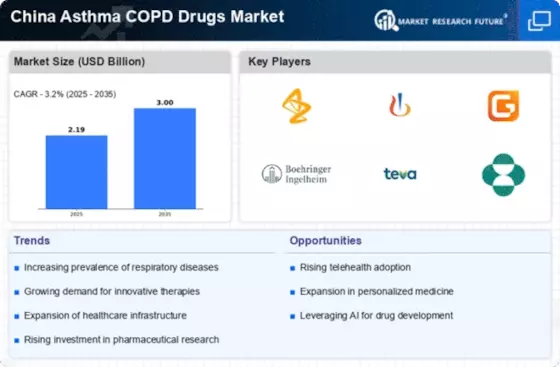Click 'Expansion in personalized medicine' item

[376, 292]
